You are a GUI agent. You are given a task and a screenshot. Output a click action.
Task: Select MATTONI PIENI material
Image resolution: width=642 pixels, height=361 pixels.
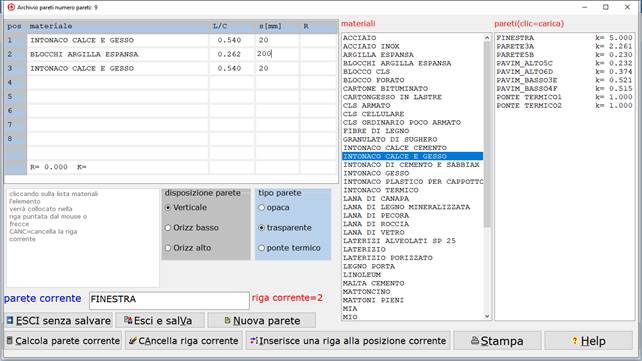click(412, 300)
